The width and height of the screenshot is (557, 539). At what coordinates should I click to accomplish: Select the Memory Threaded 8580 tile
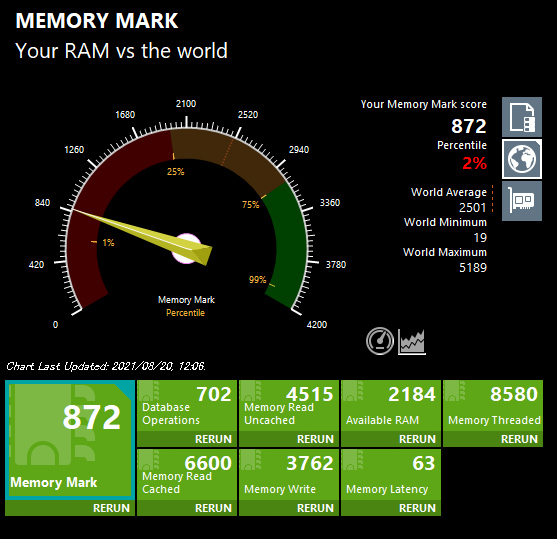point(493,406)
